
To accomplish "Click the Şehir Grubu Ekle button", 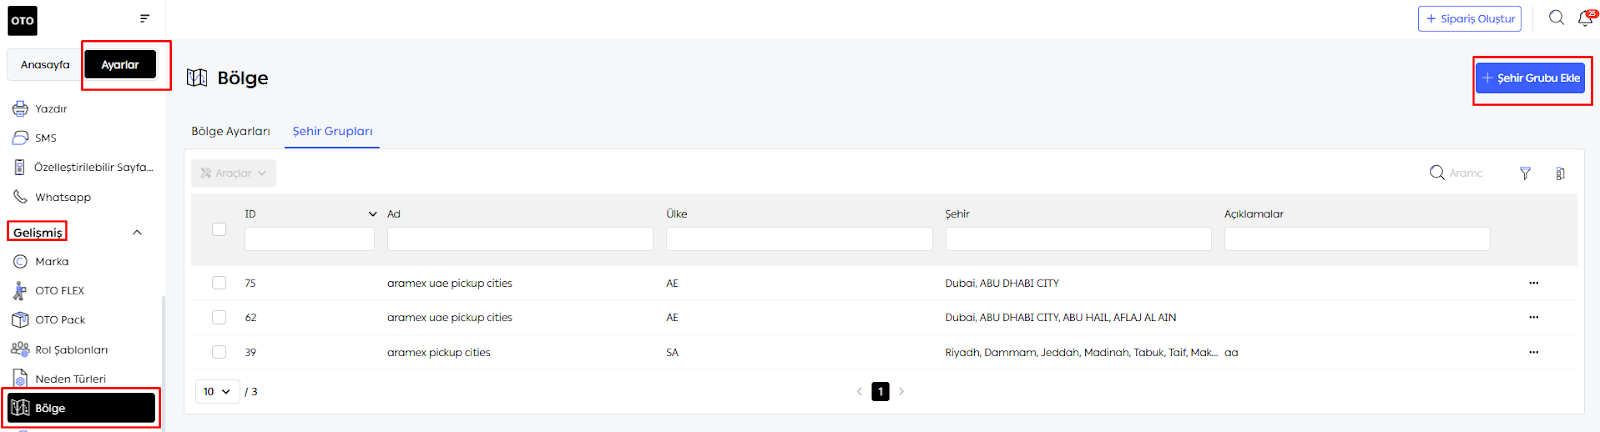I will [x=1531, y=78].
